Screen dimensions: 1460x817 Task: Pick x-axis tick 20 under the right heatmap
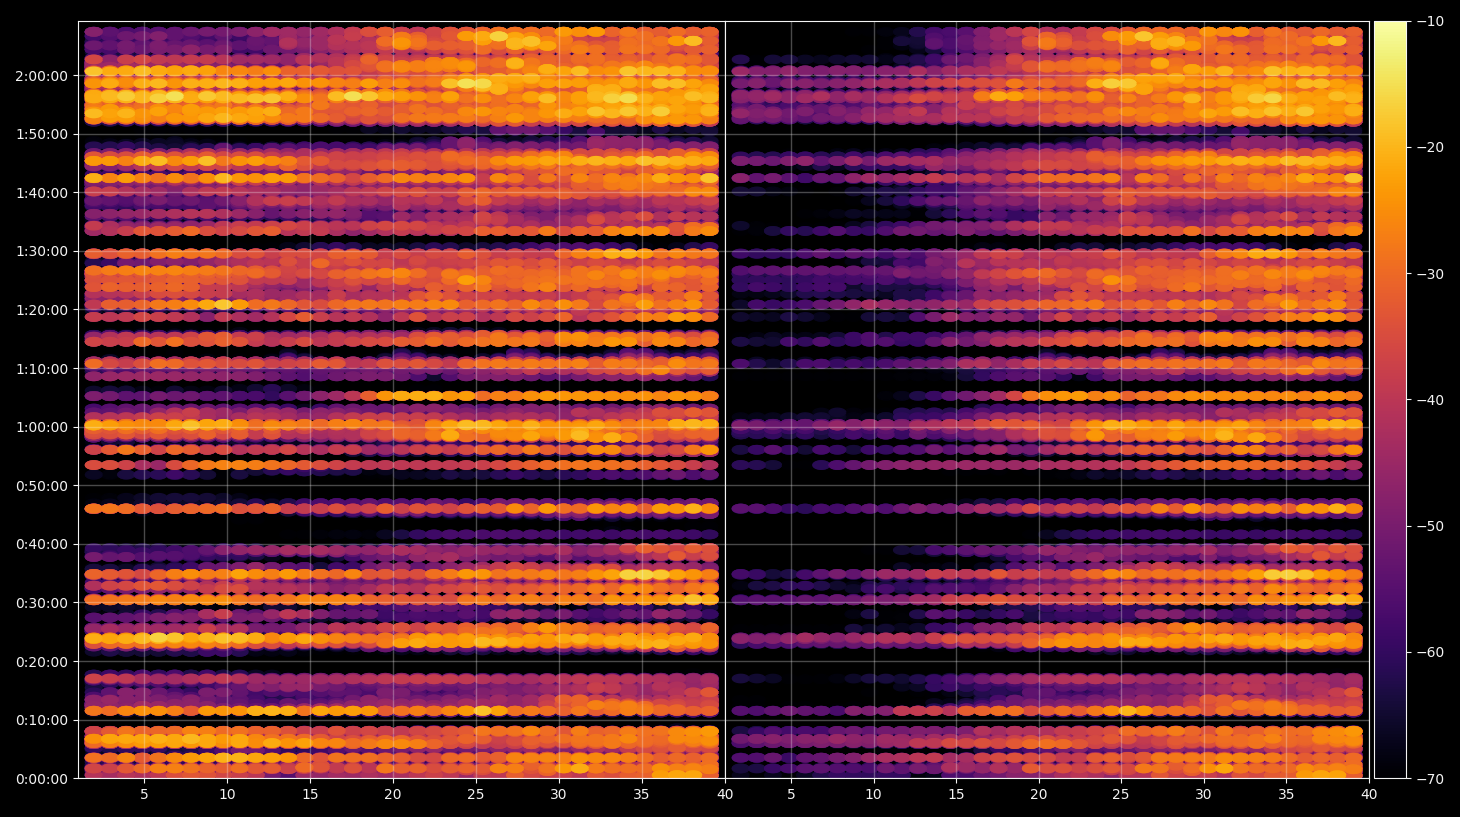[x=1039, y=795]
